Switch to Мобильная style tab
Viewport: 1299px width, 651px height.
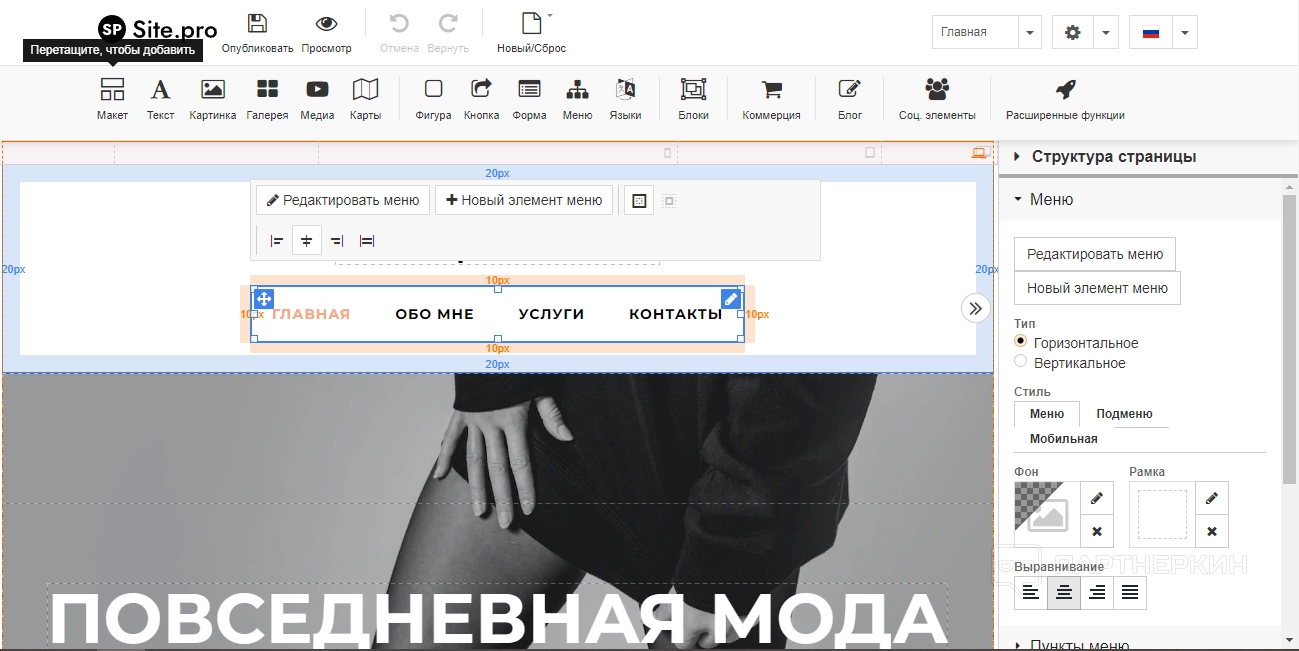tap(1064, 439)
